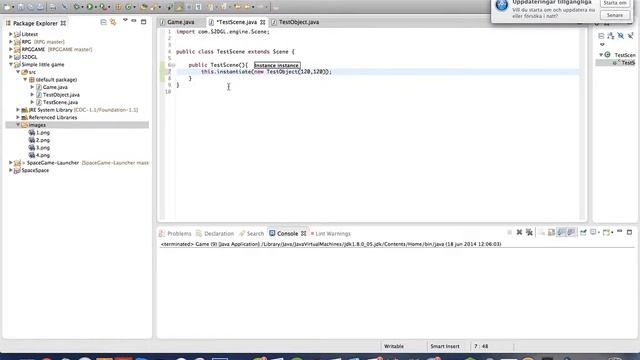Select TestScene.java in Package Explorer
The height and width of the screenshot is (360, 640).
coord(60,102)
